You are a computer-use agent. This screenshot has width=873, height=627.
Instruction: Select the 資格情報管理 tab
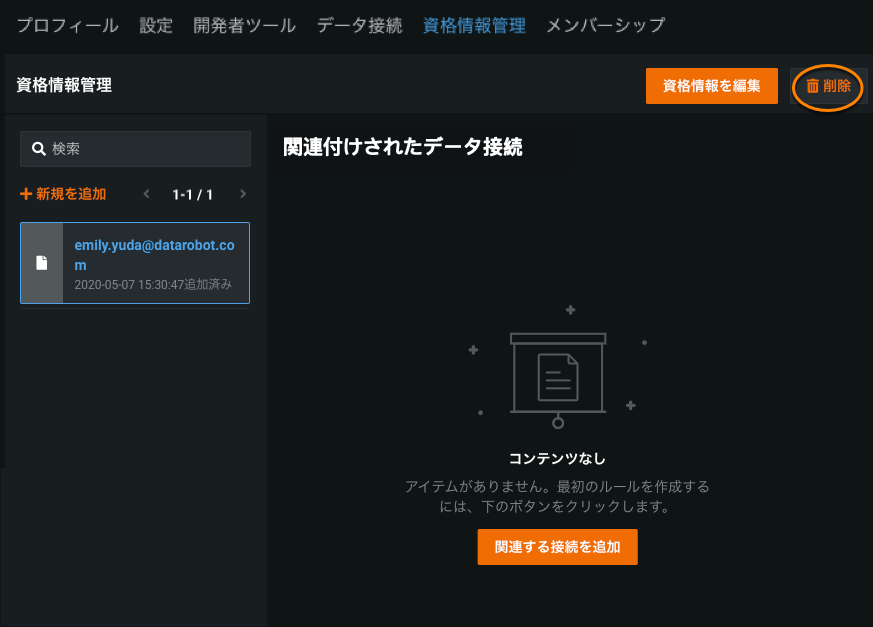pyautogui.click(x=474, y=26)
